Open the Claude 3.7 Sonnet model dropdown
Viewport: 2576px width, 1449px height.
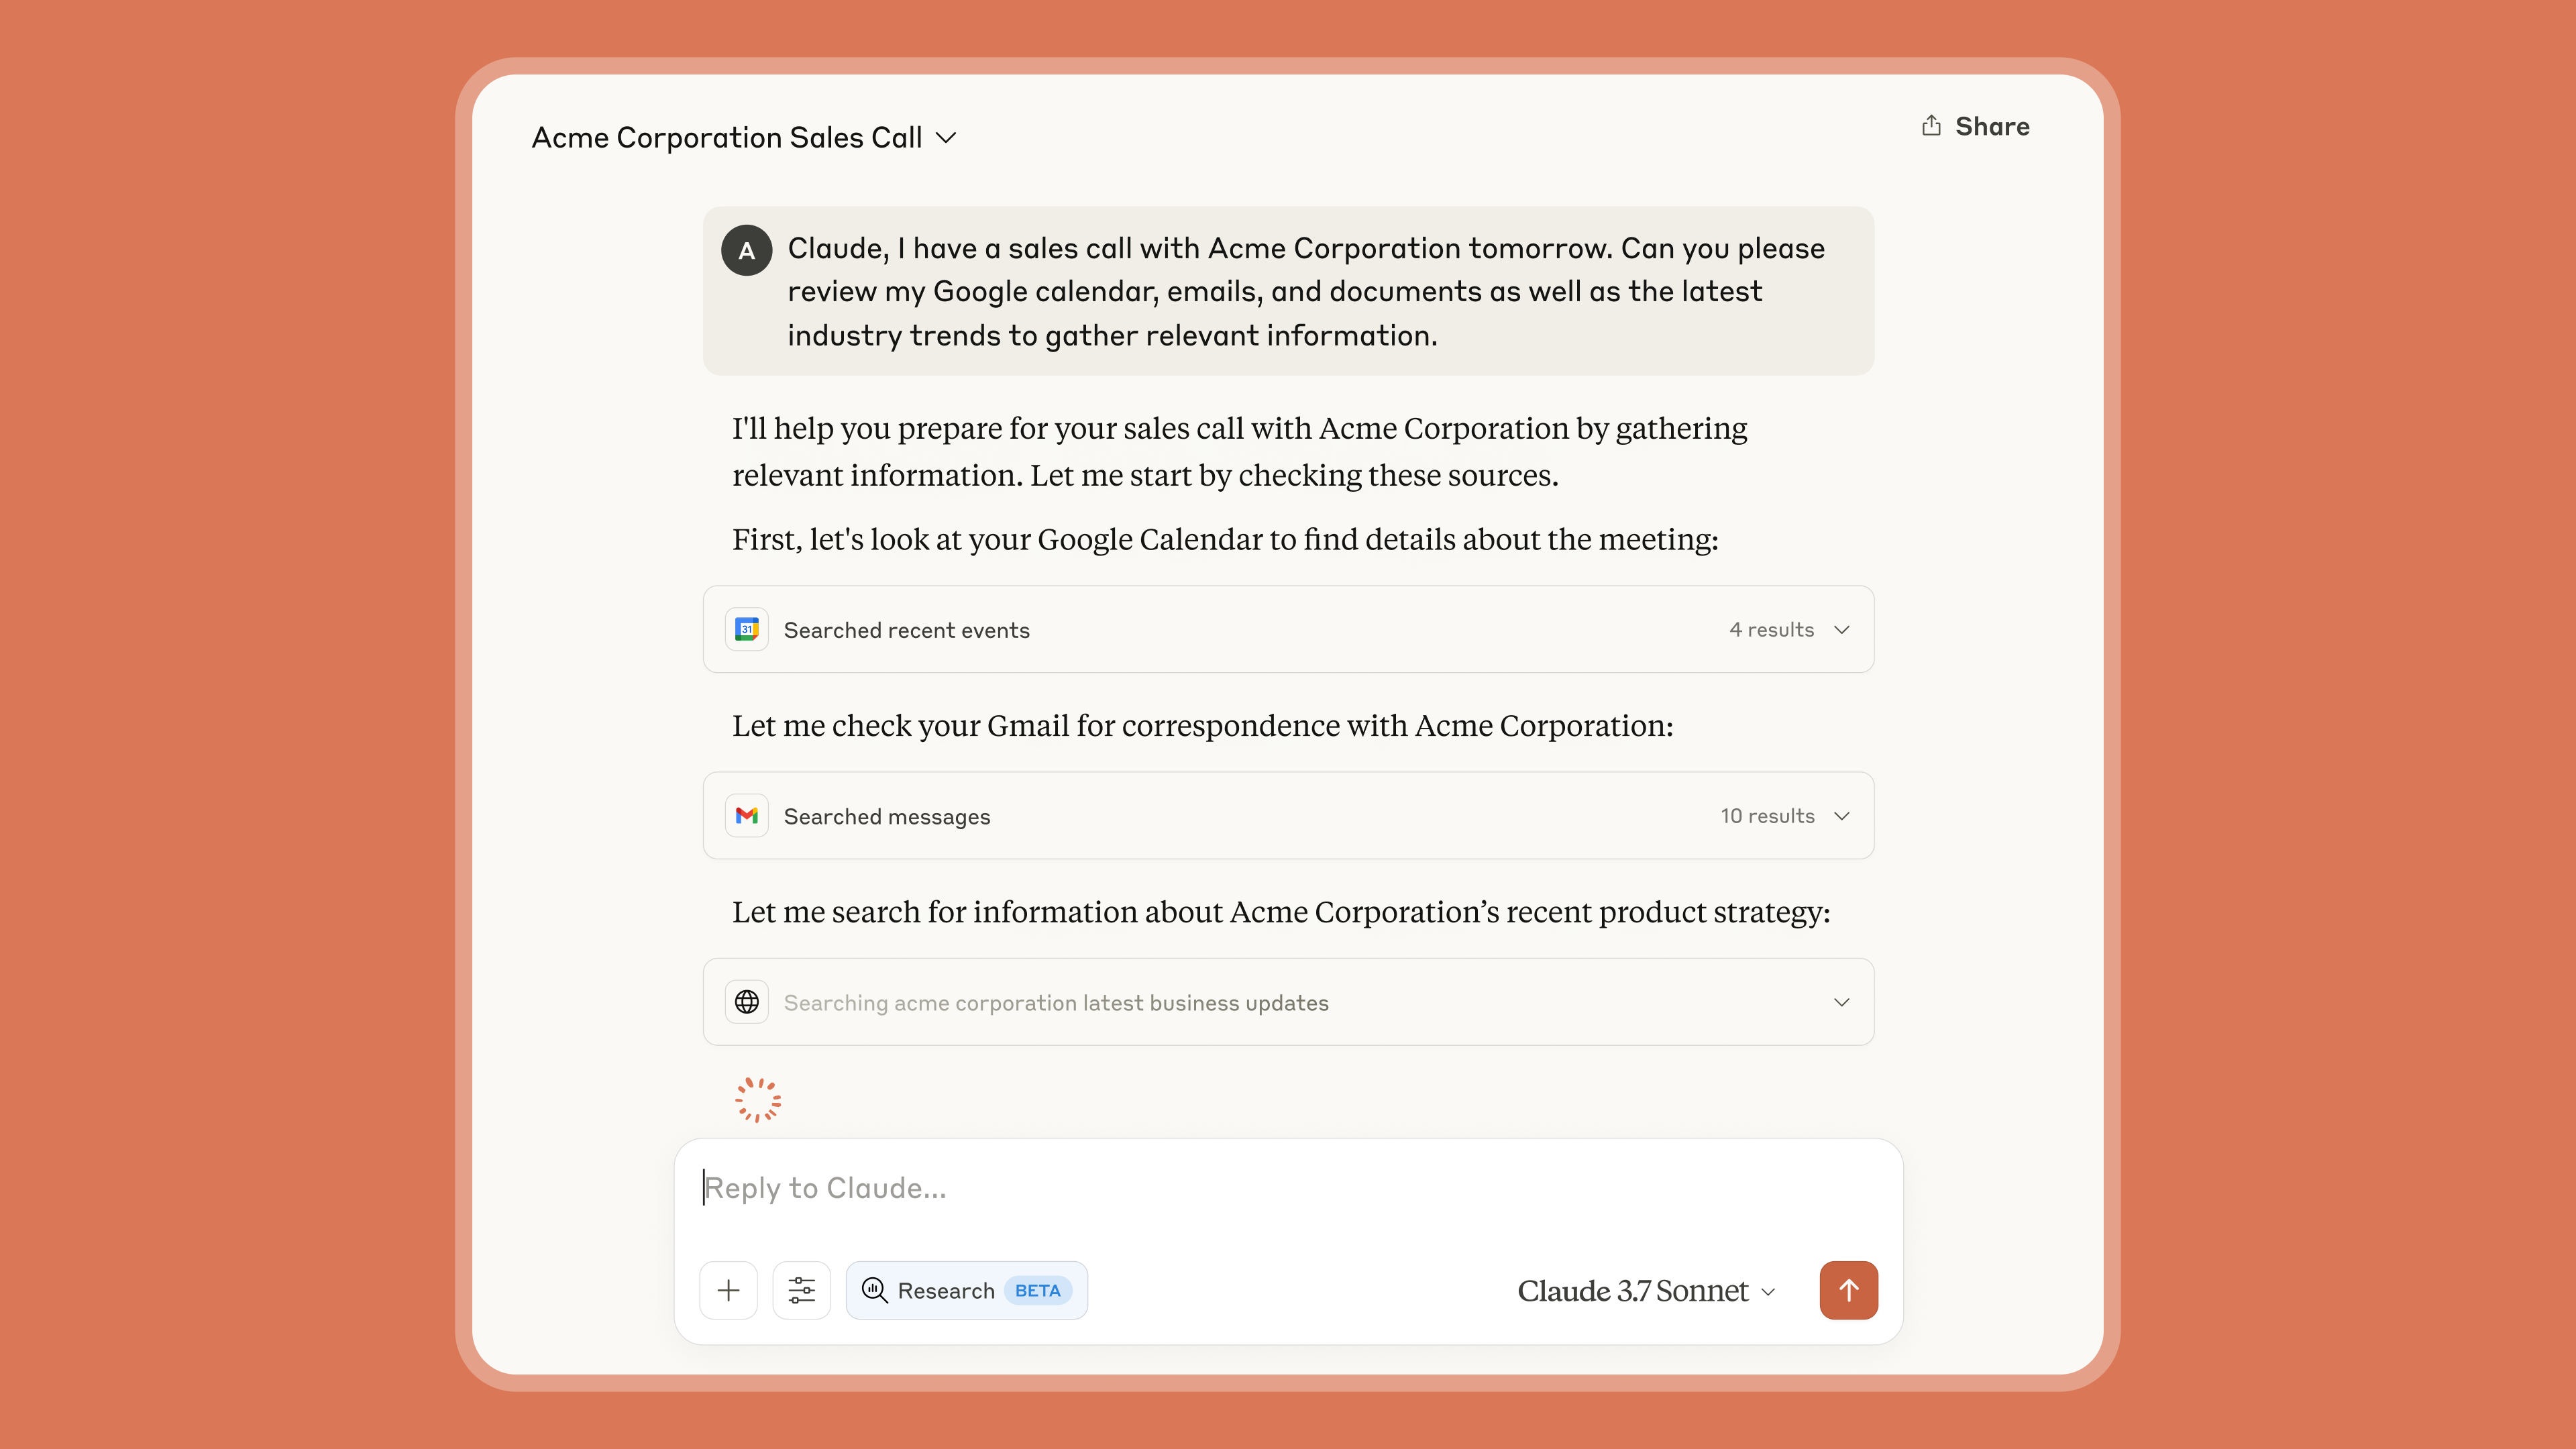(x=1645, y=1290)
